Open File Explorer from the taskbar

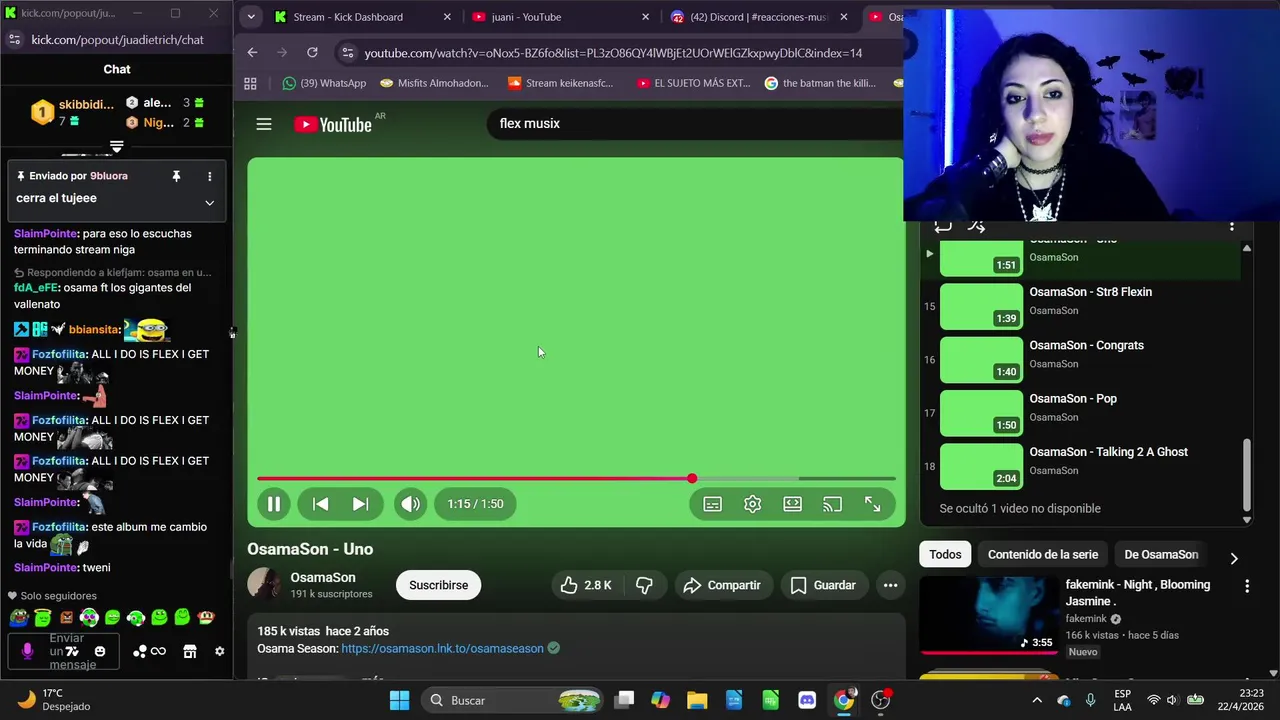click(697, 700)
